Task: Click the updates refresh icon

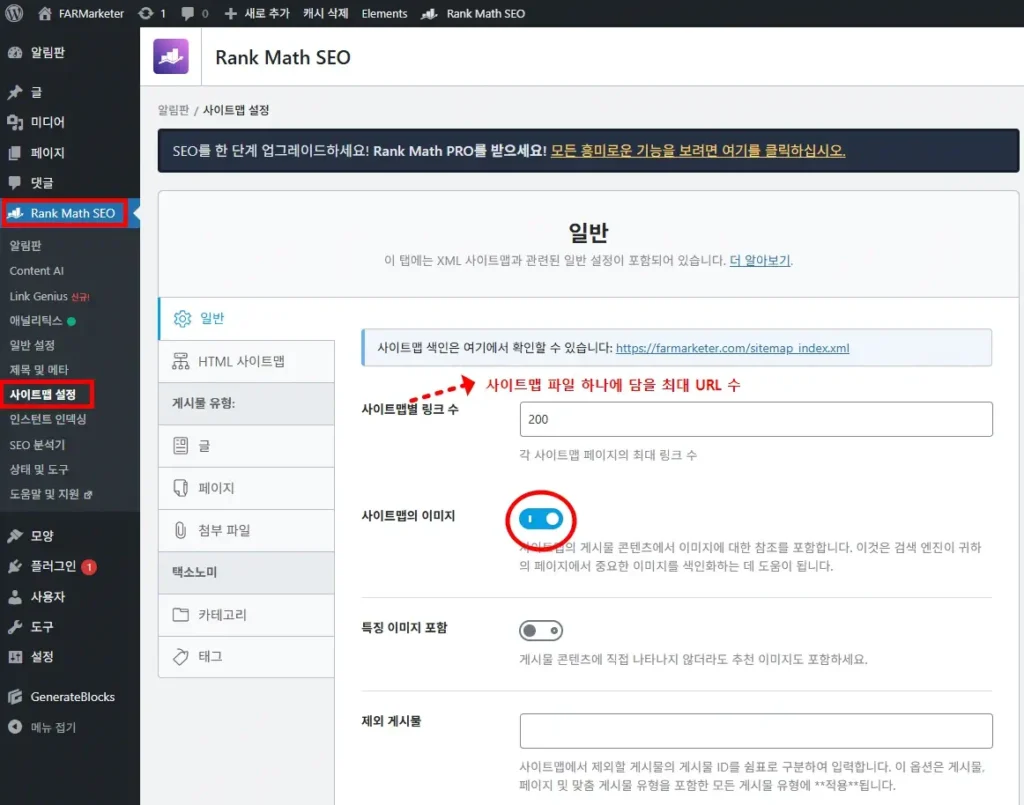Action: 146,14
